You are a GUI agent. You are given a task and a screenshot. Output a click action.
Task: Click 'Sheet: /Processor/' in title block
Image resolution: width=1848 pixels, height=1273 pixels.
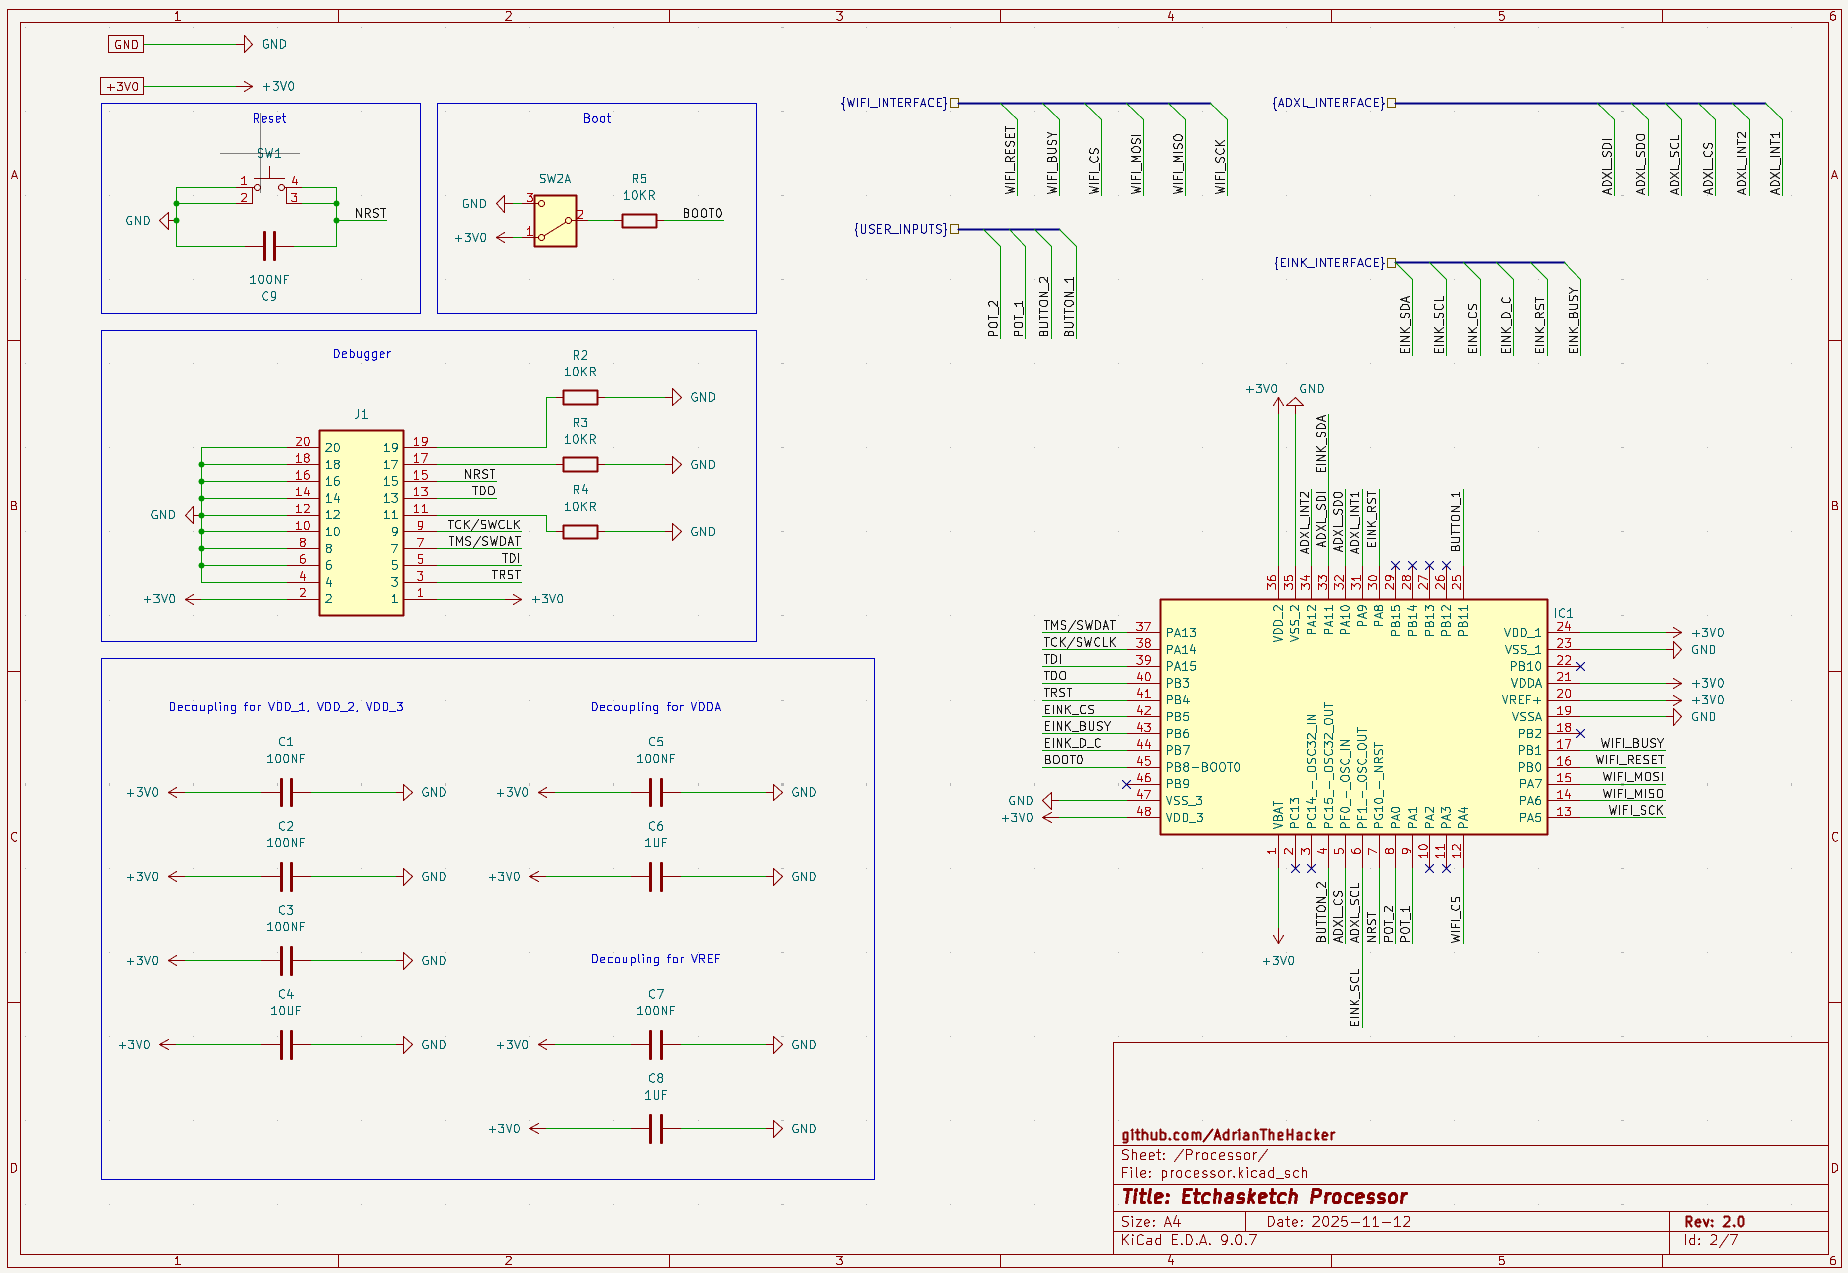pyautogui.click(x=1194, y=1155)
